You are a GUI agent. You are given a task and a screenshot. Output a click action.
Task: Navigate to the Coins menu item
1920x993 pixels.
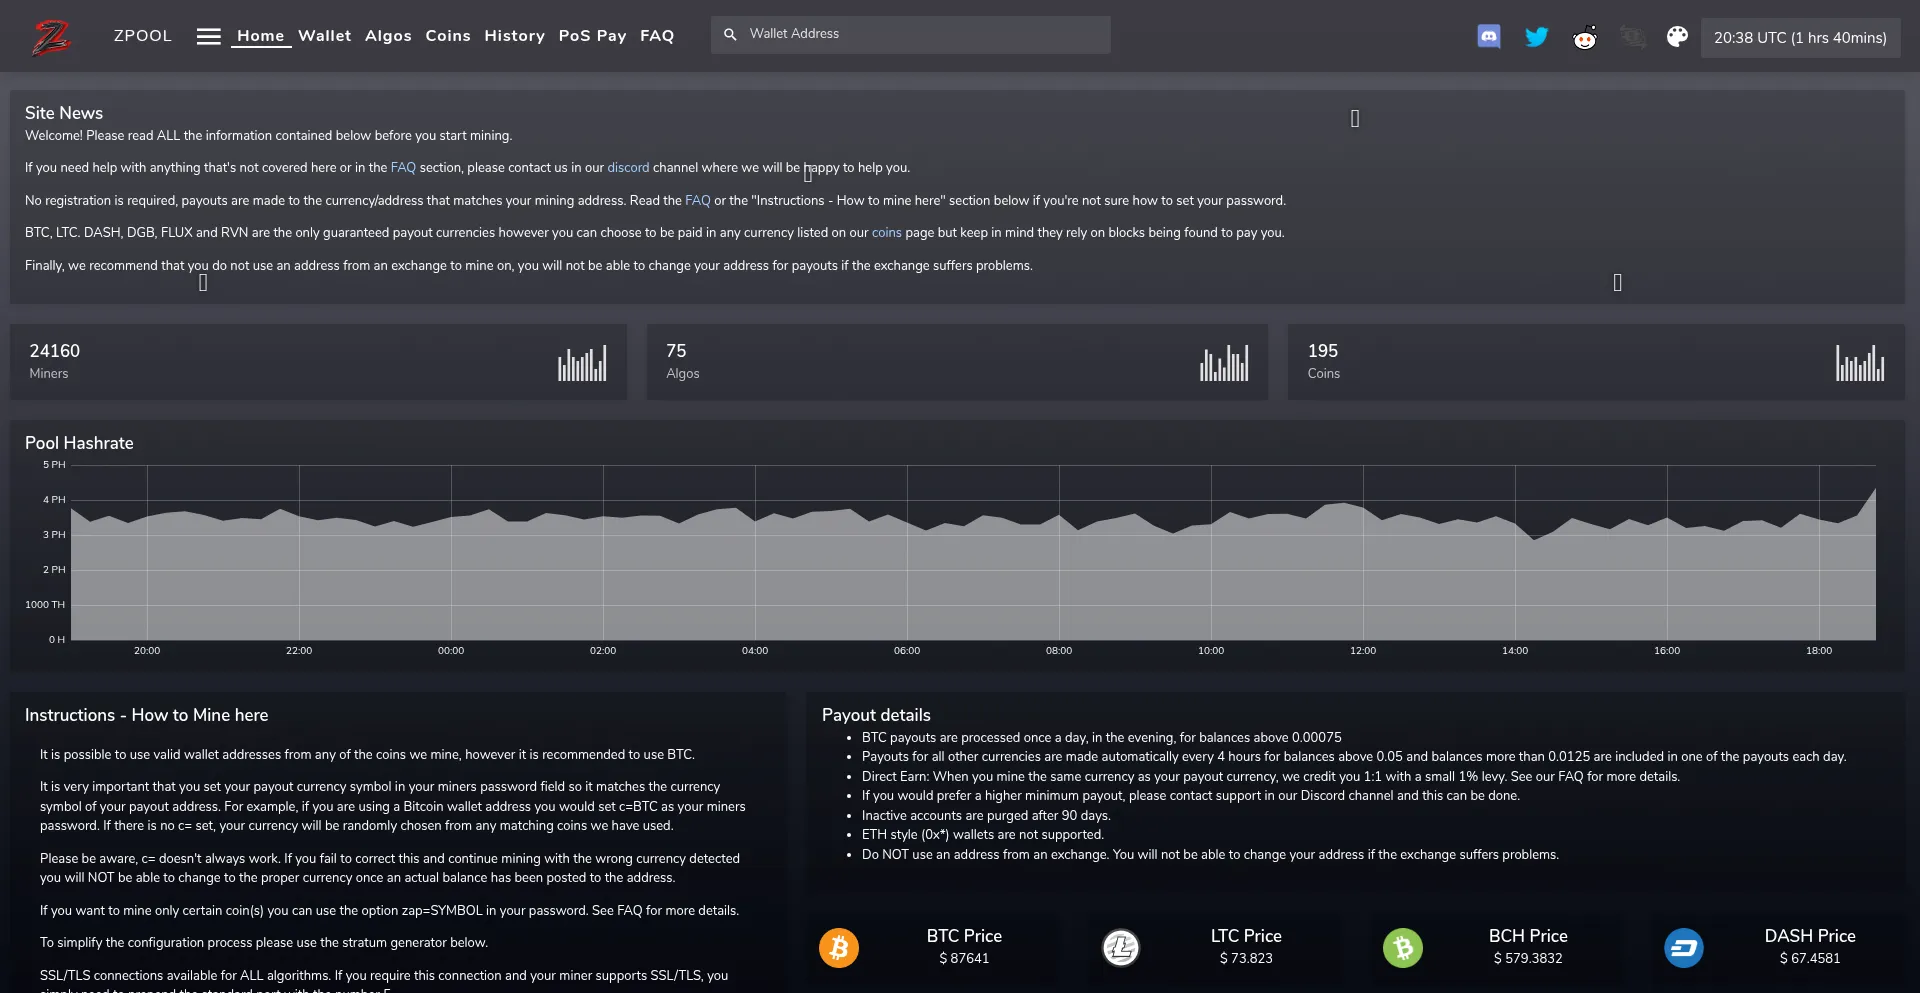pos(448,36)
